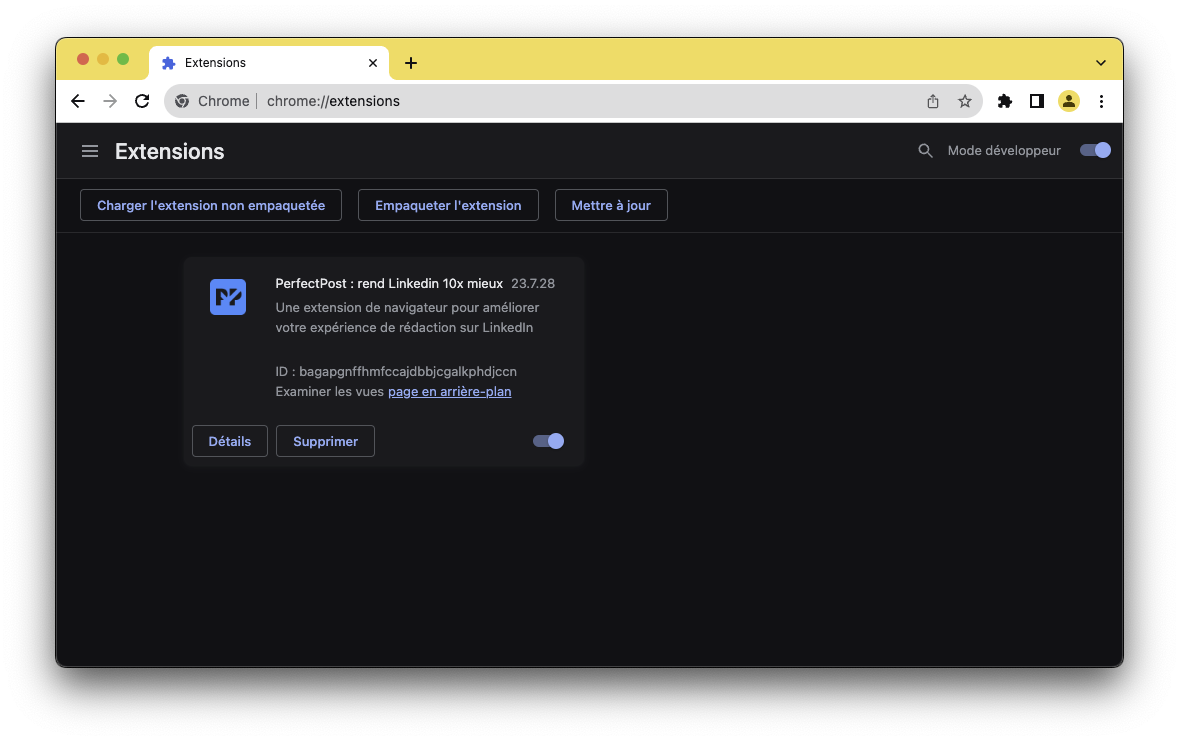Open the profile avatar menu
Viewport: 1179px width, 741px height.
click(1068, 101)
